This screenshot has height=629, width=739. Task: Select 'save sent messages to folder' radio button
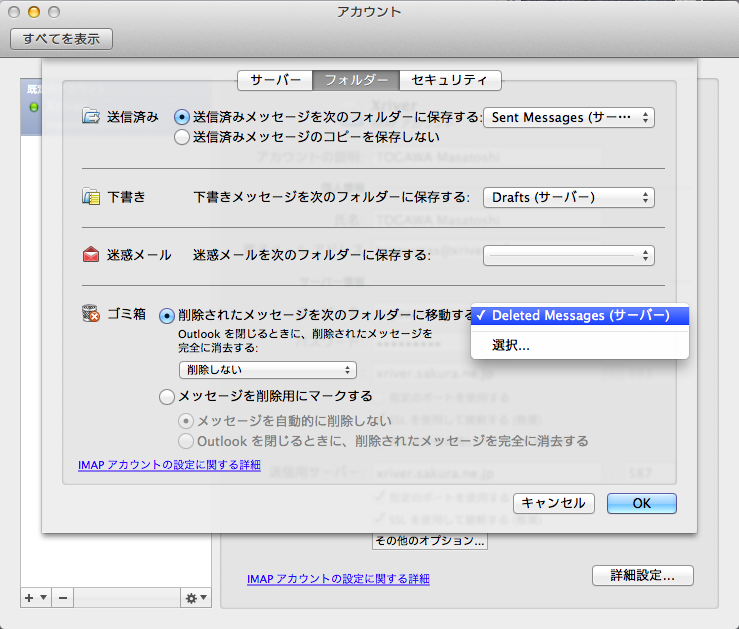pos(182,117)
